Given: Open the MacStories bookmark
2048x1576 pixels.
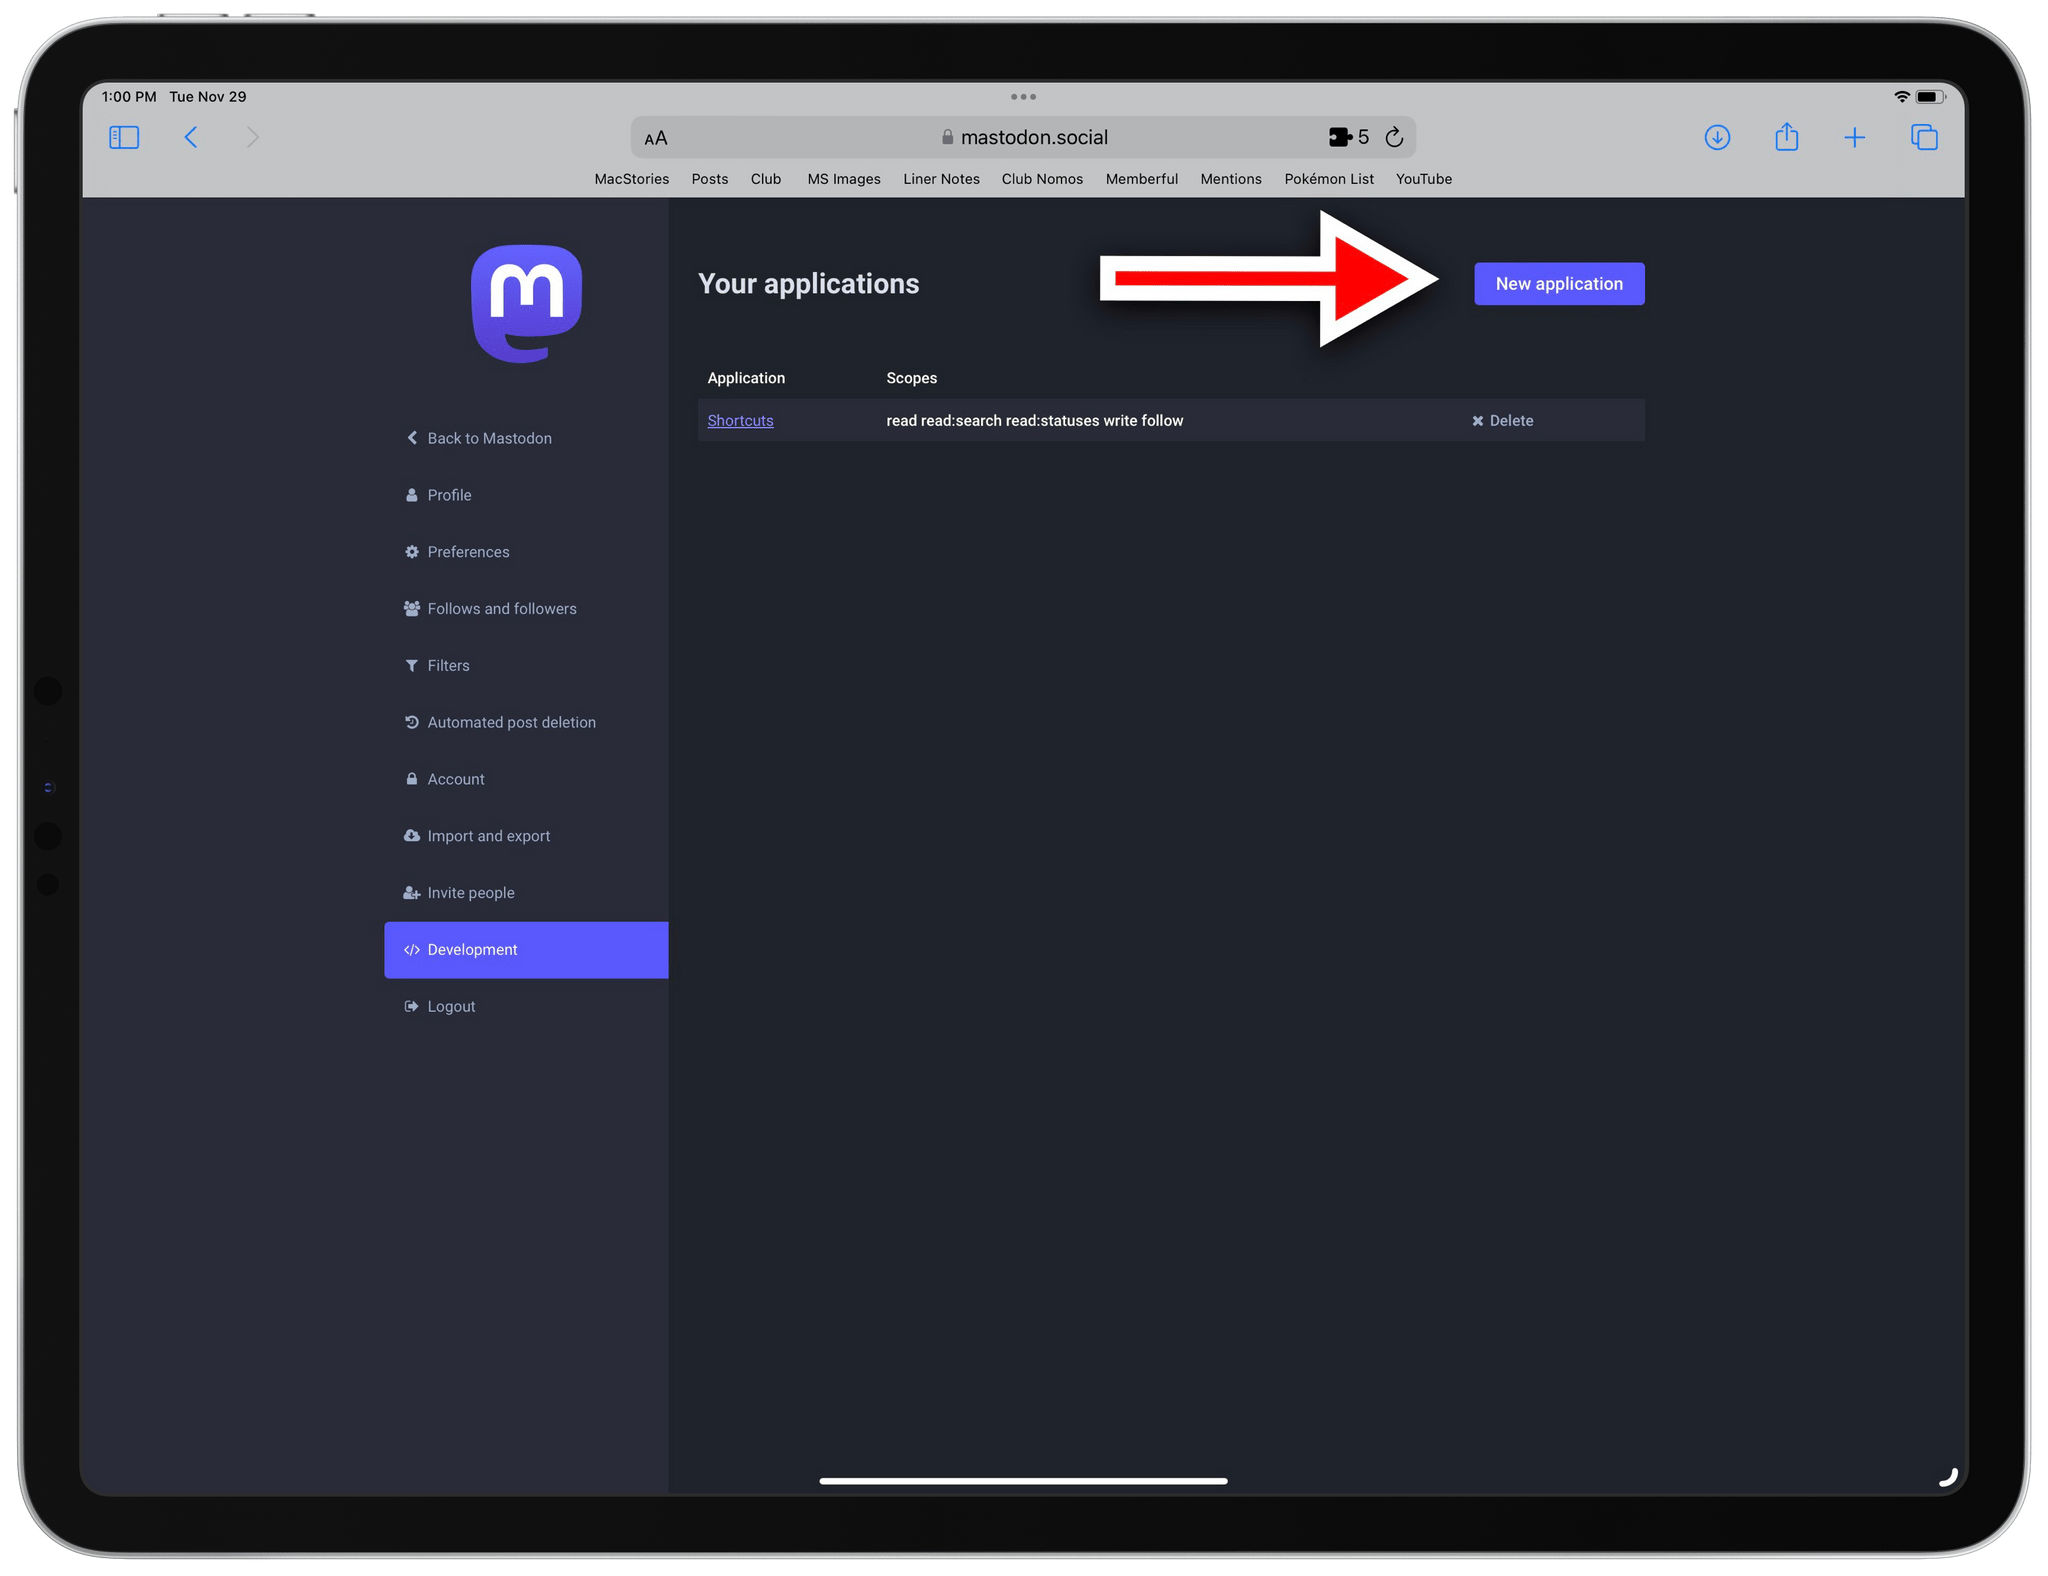Looking at the screenshot, I should pos(631,179).
